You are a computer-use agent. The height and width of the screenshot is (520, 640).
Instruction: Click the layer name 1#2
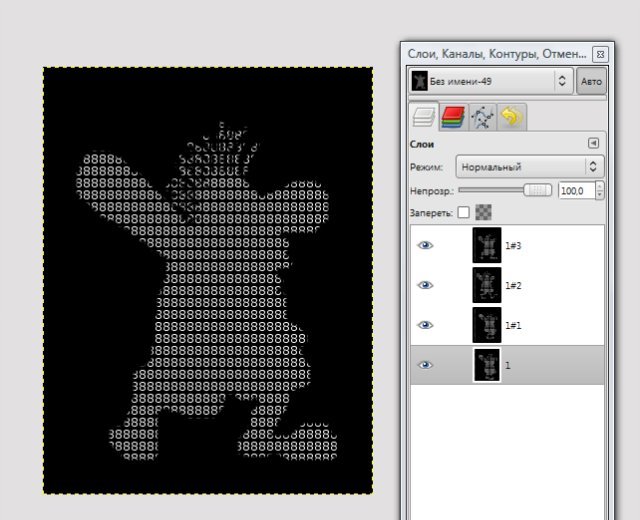(x=513, y=285)
